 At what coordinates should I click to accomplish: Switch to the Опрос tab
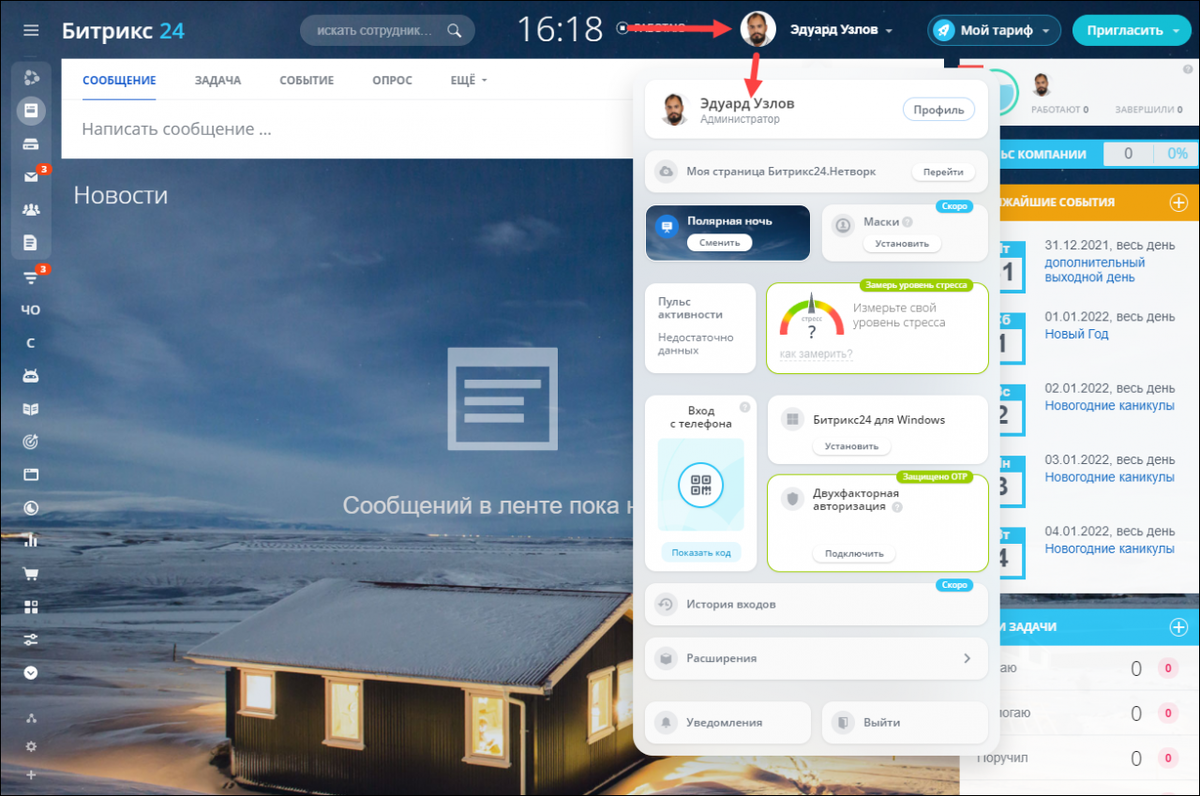point(392,80)
